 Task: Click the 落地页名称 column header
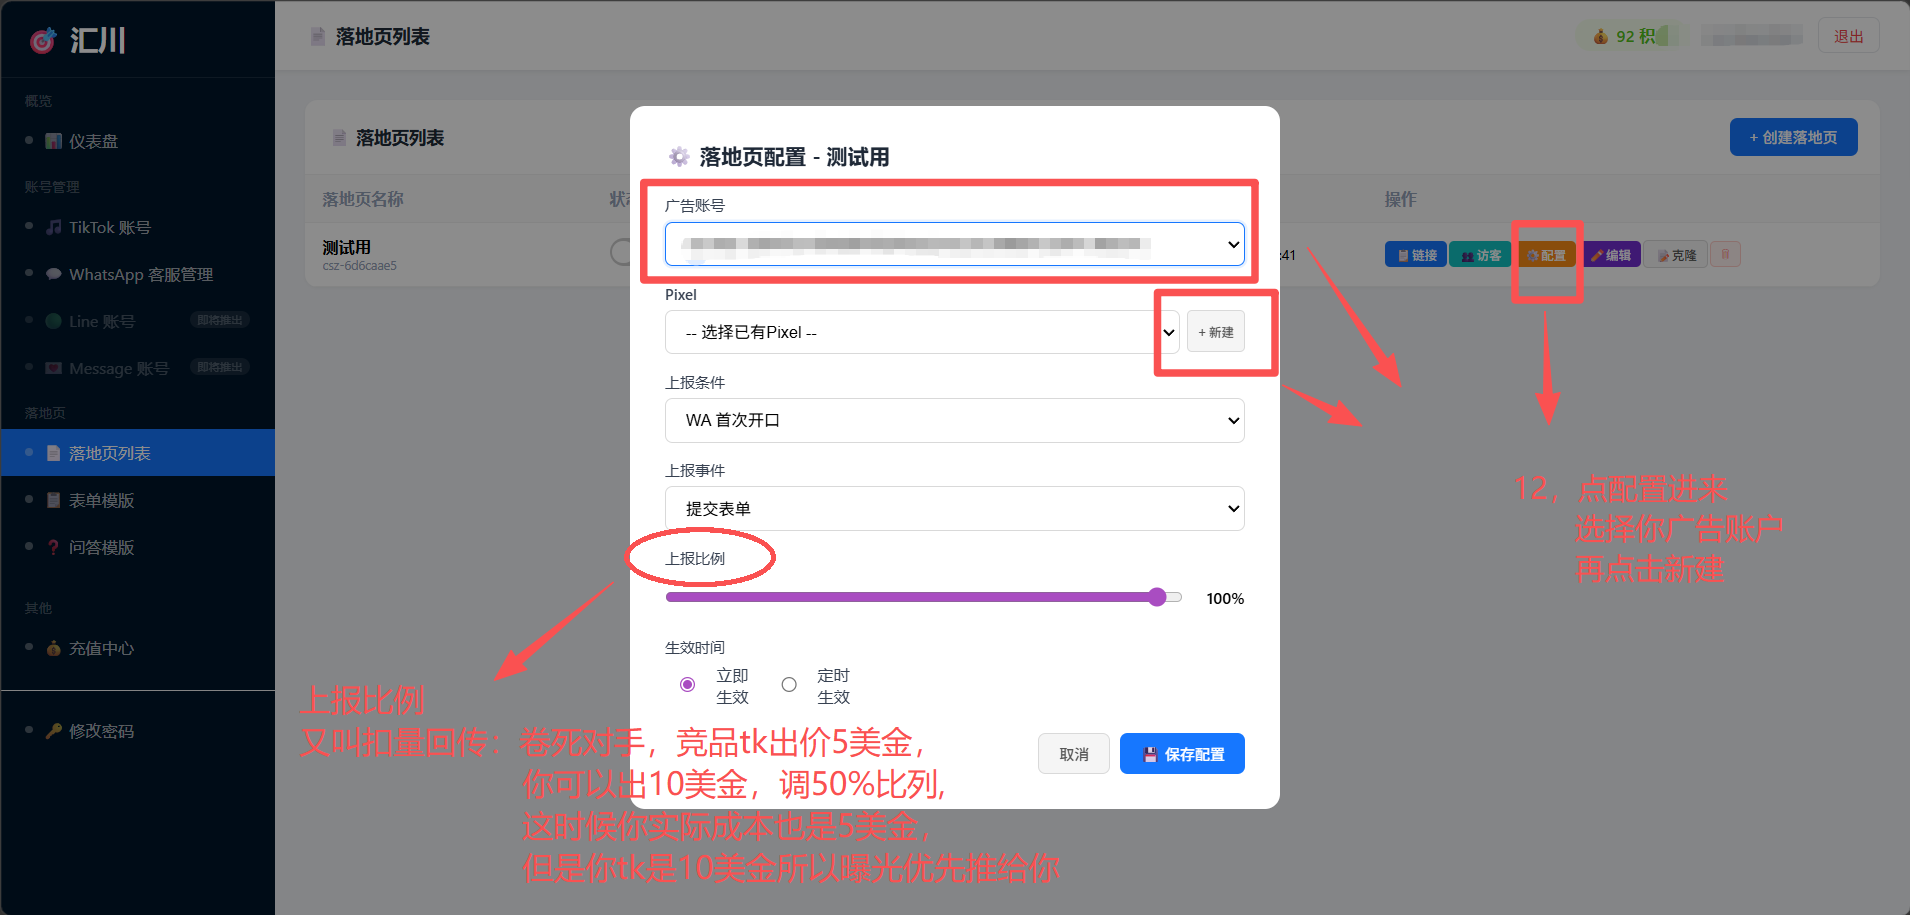(363, 199)
